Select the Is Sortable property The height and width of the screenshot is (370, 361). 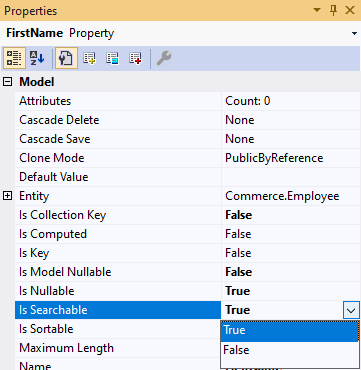118,329
